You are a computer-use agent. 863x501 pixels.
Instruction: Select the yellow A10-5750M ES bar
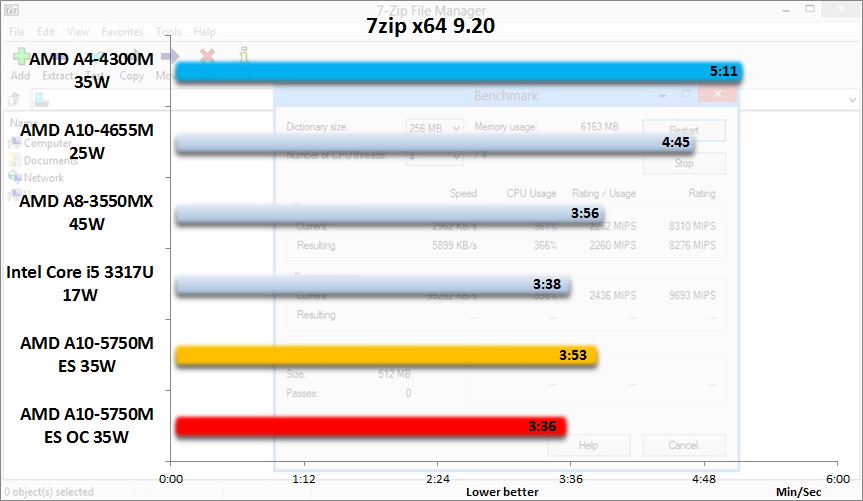coord(386,356)
